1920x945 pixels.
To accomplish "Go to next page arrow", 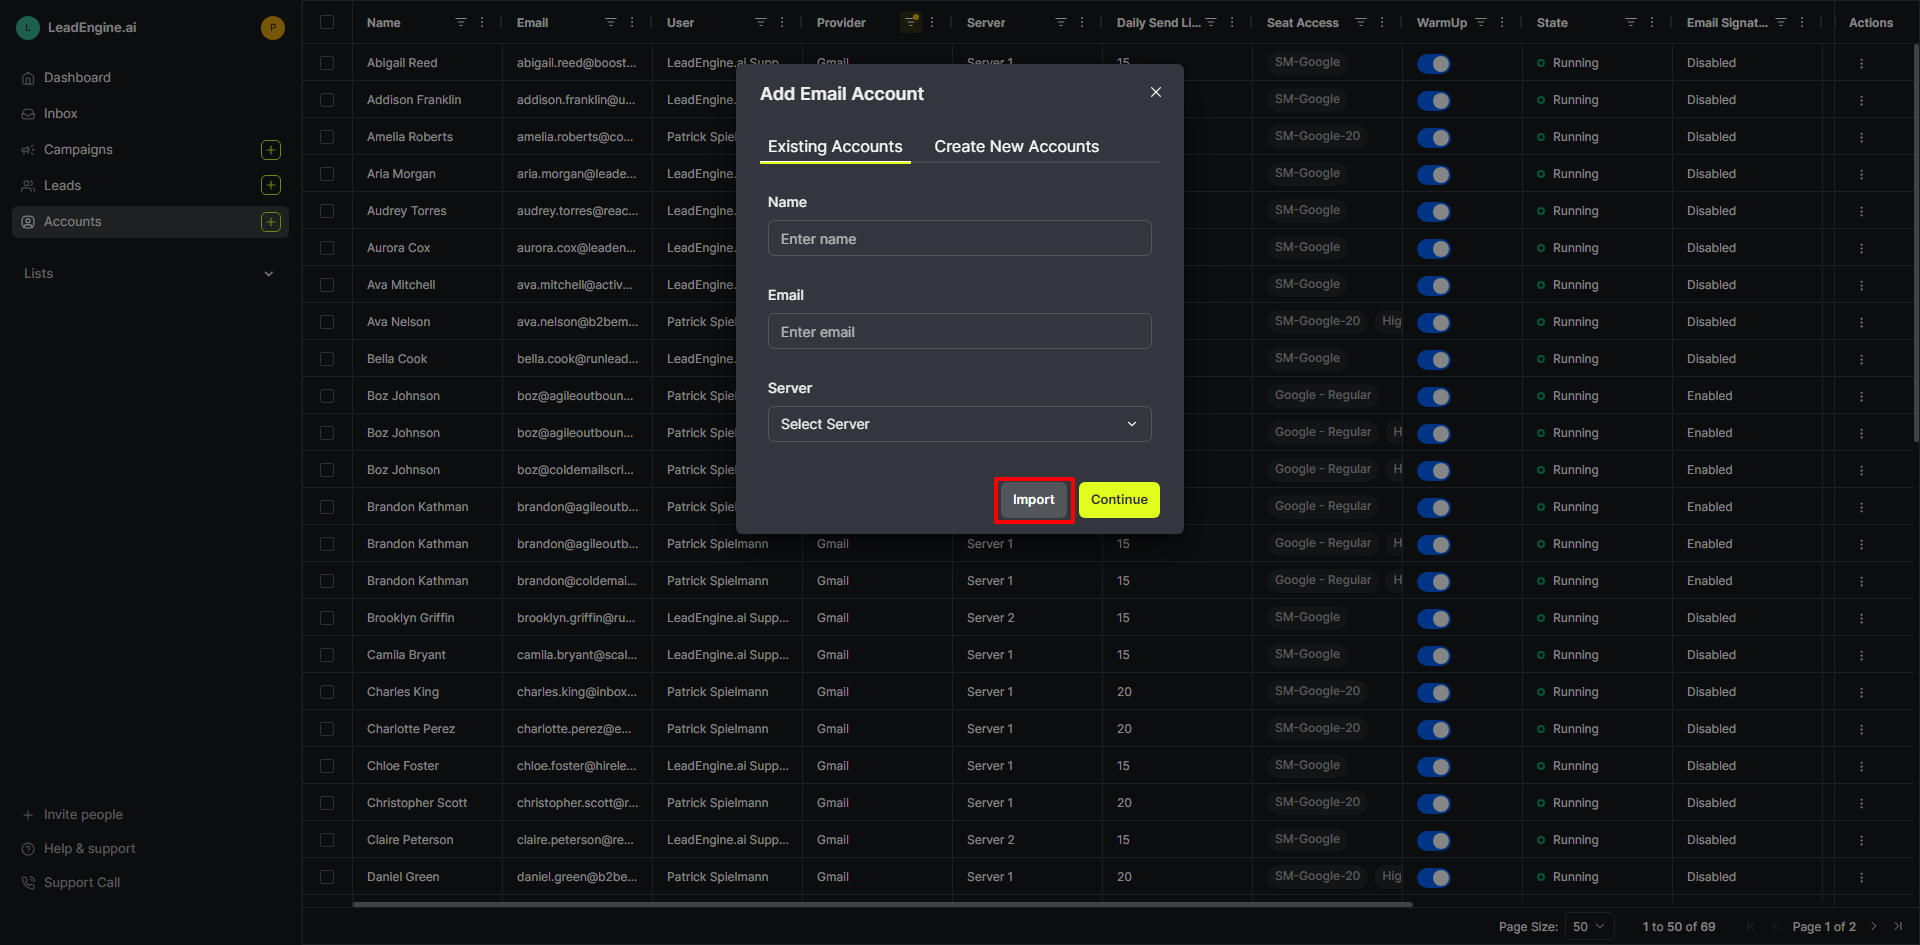I will point(1874,927).
